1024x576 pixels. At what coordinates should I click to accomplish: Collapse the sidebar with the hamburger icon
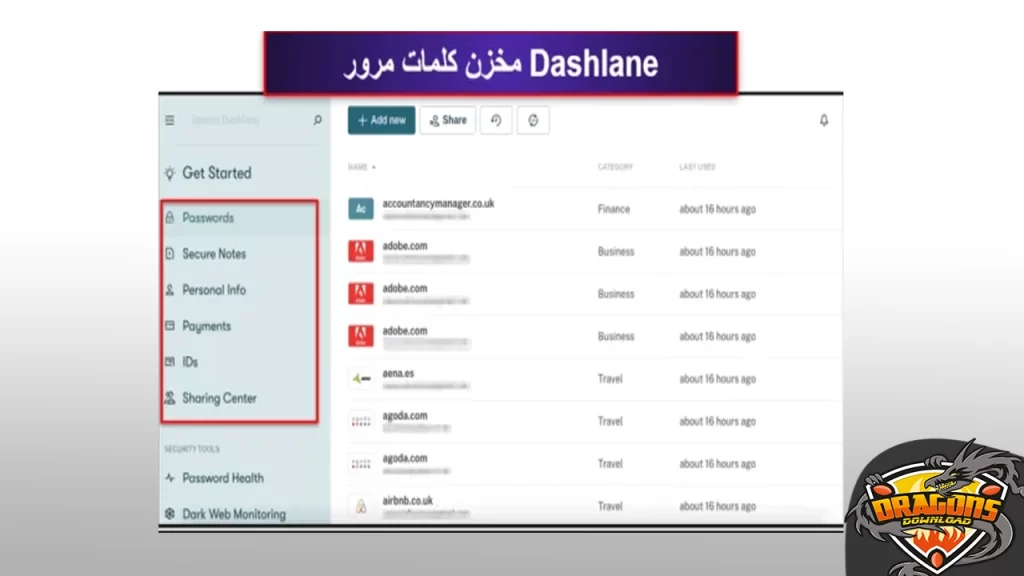(169, 119)
